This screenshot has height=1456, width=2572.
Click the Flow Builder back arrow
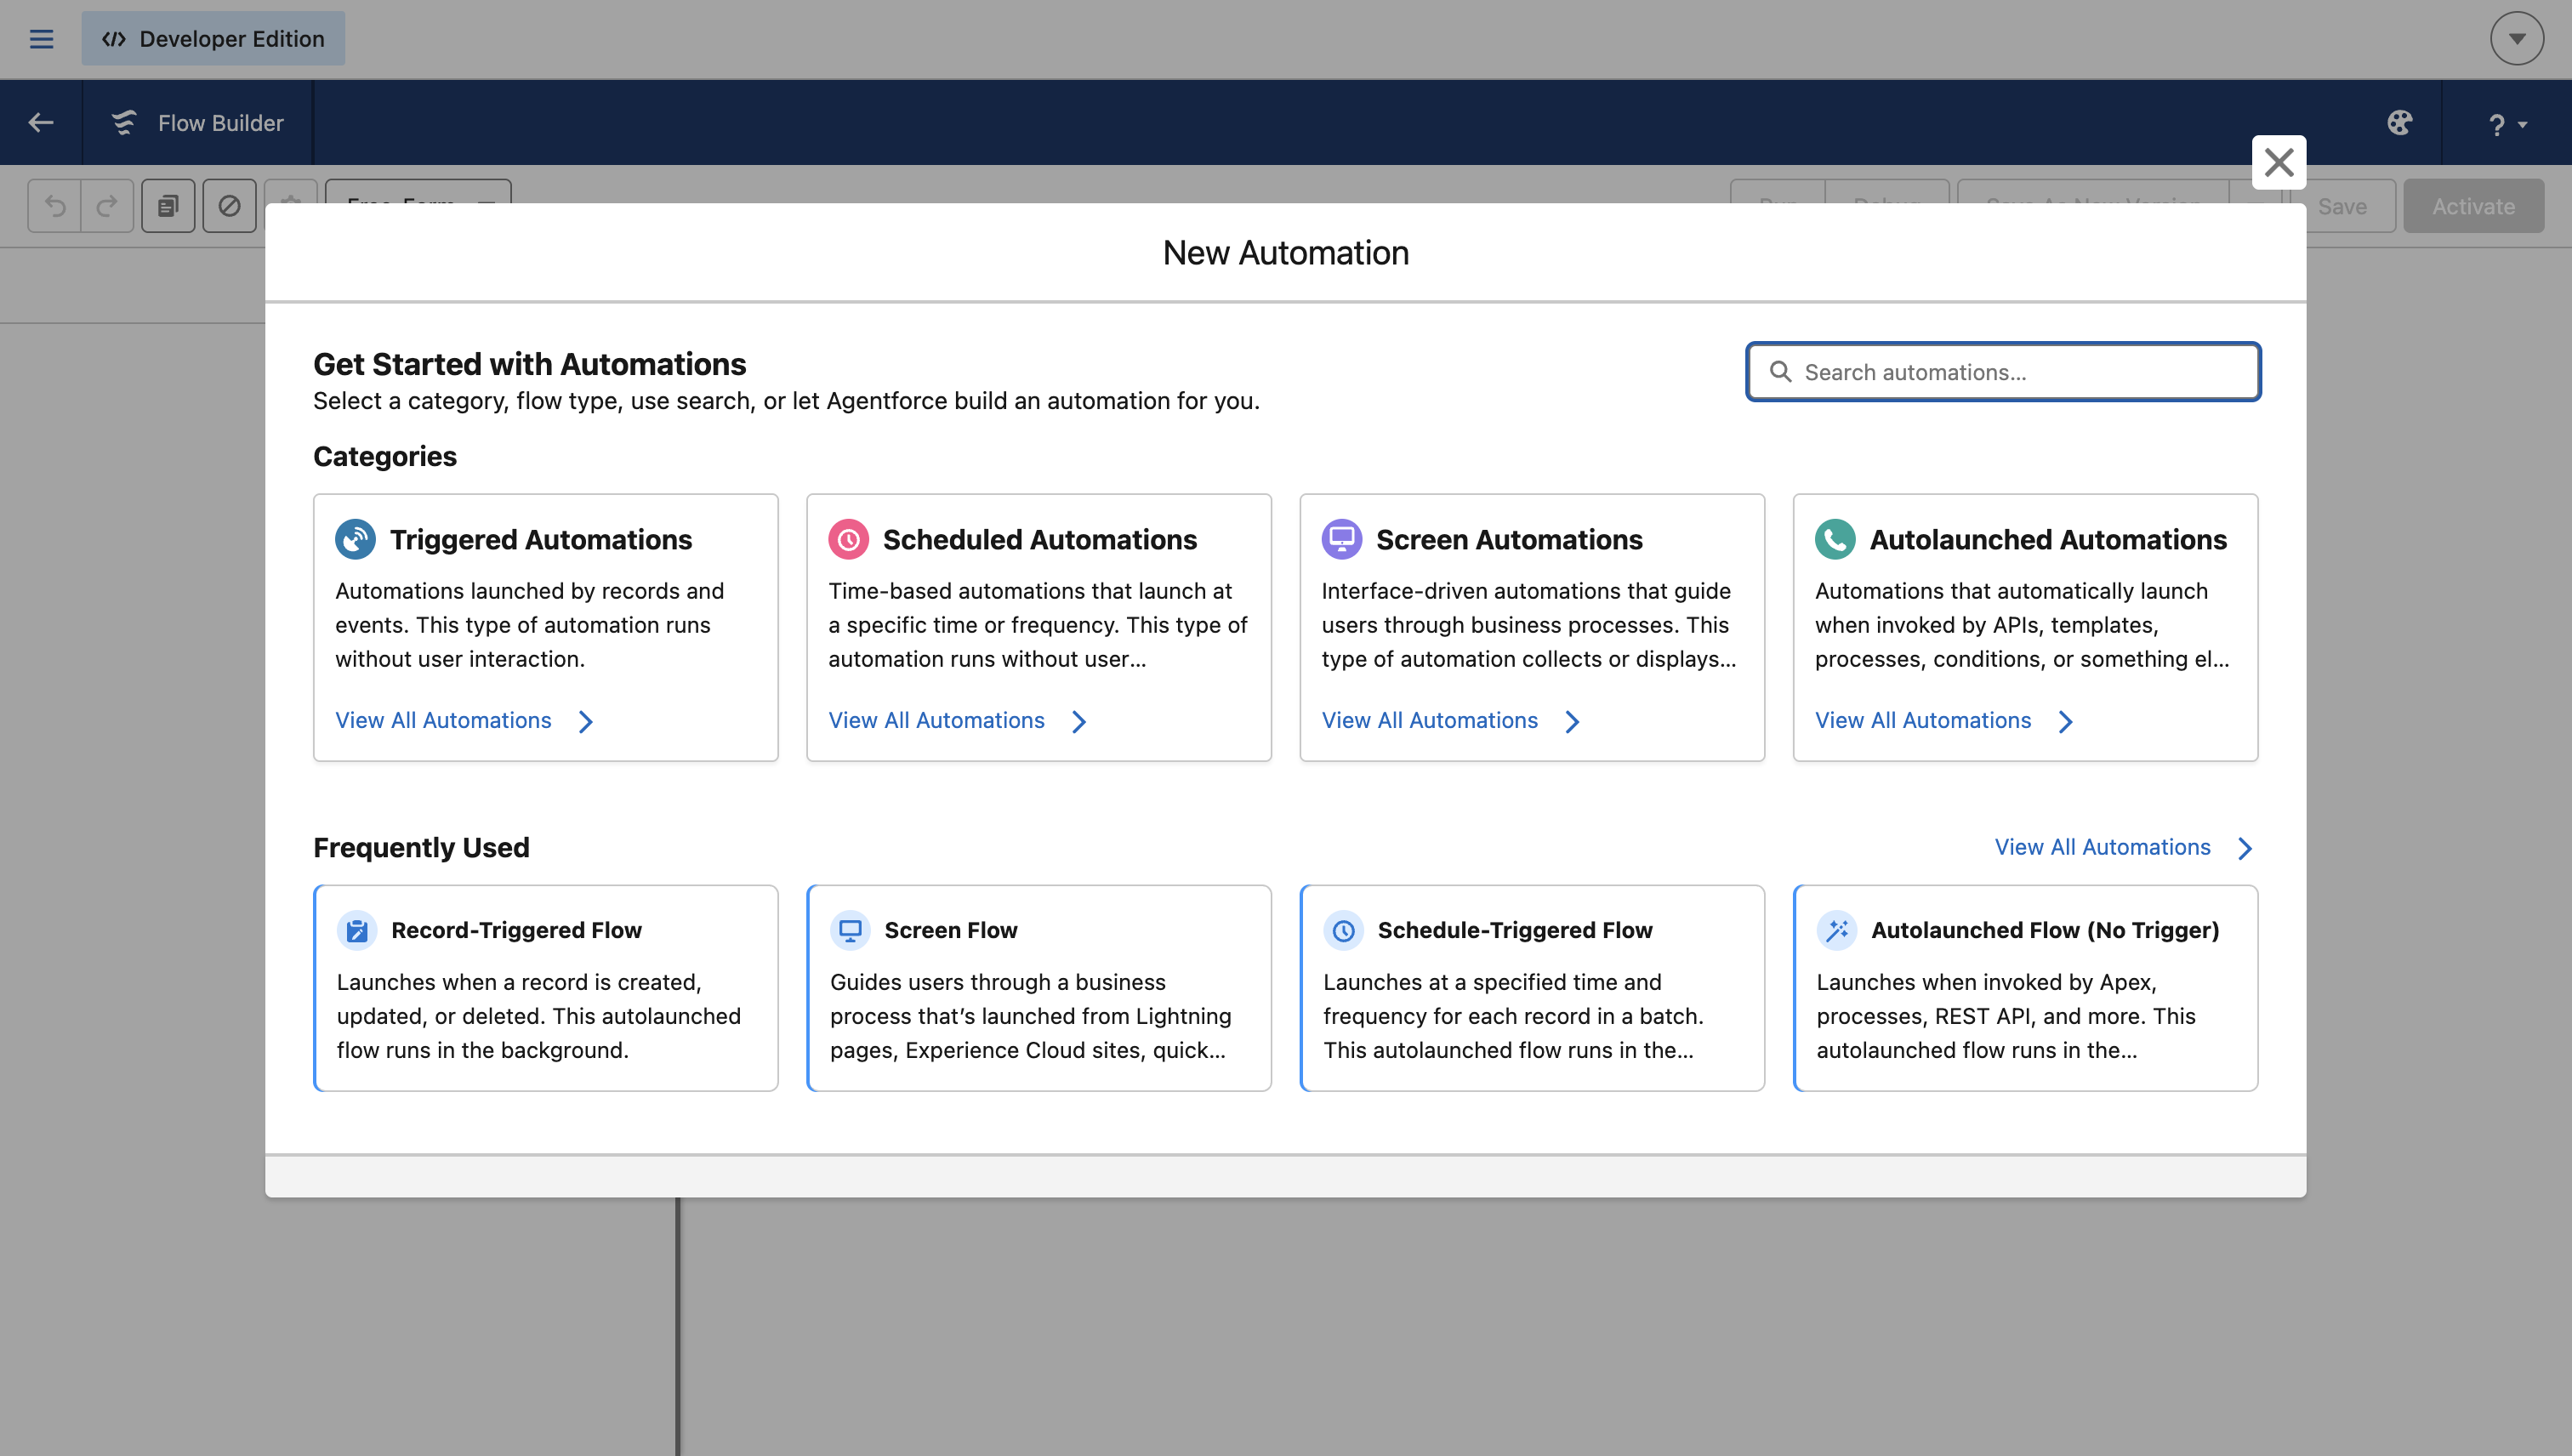coord(41,123)
